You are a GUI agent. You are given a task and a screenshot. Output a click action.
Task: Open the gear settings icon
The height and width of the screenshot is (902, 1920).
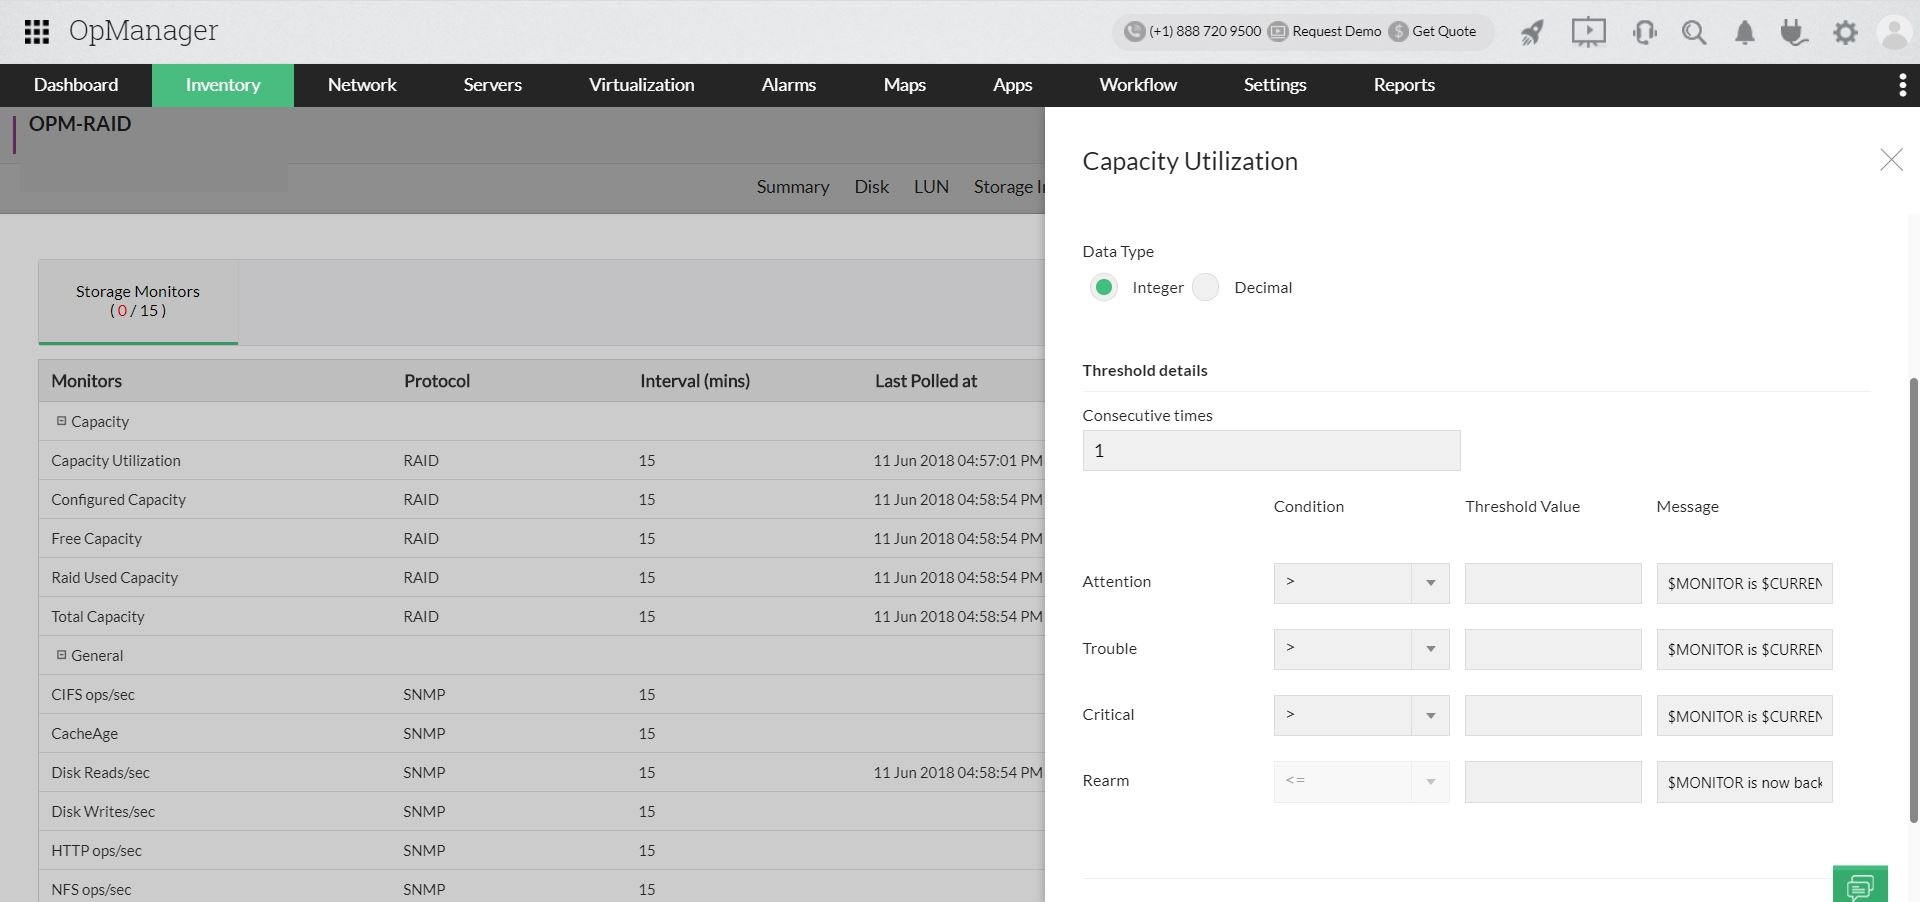coord(1845,32)
